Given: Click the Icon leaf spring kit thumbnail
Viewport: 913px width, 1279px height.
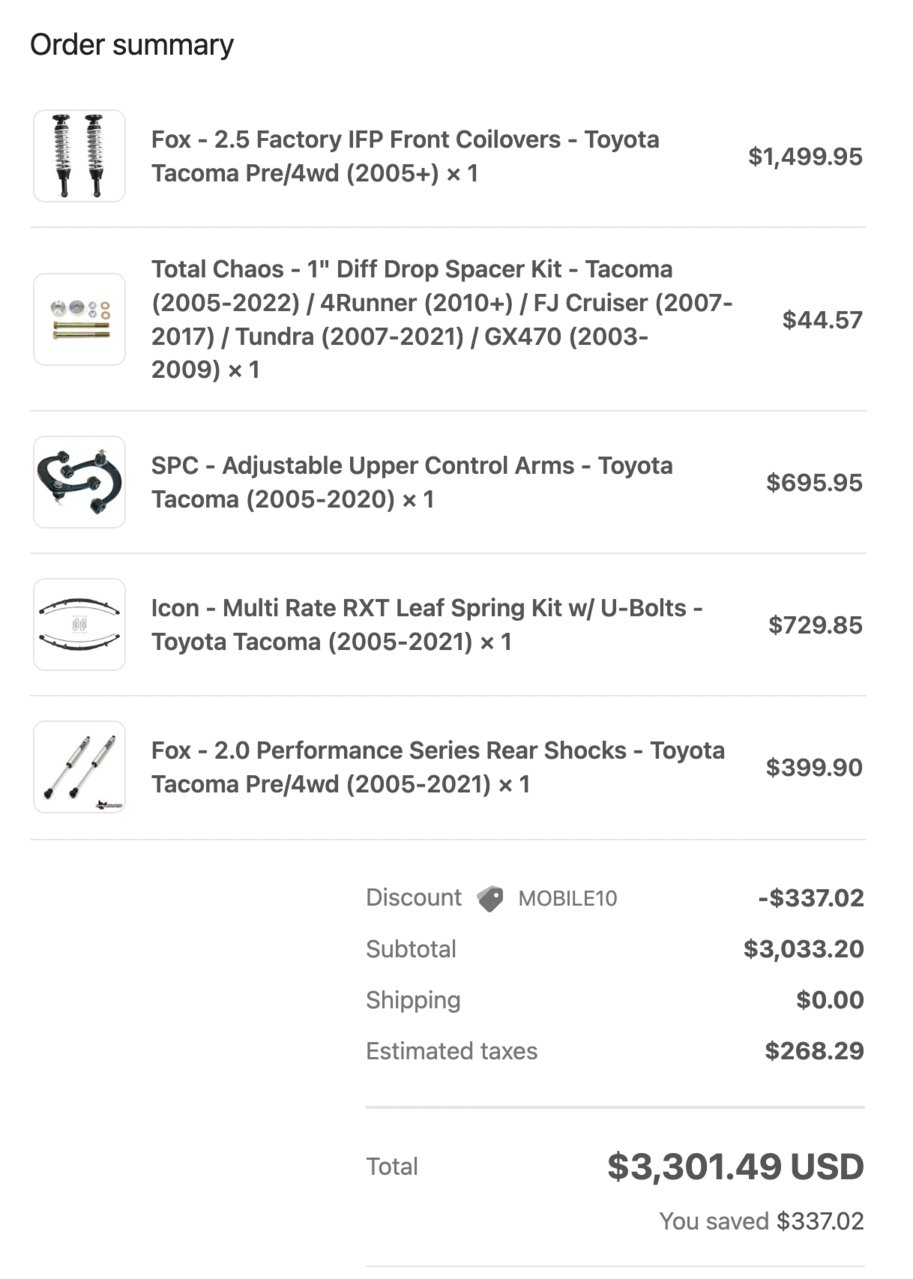Looking at the screenshot, I should (x=79, y=625).
